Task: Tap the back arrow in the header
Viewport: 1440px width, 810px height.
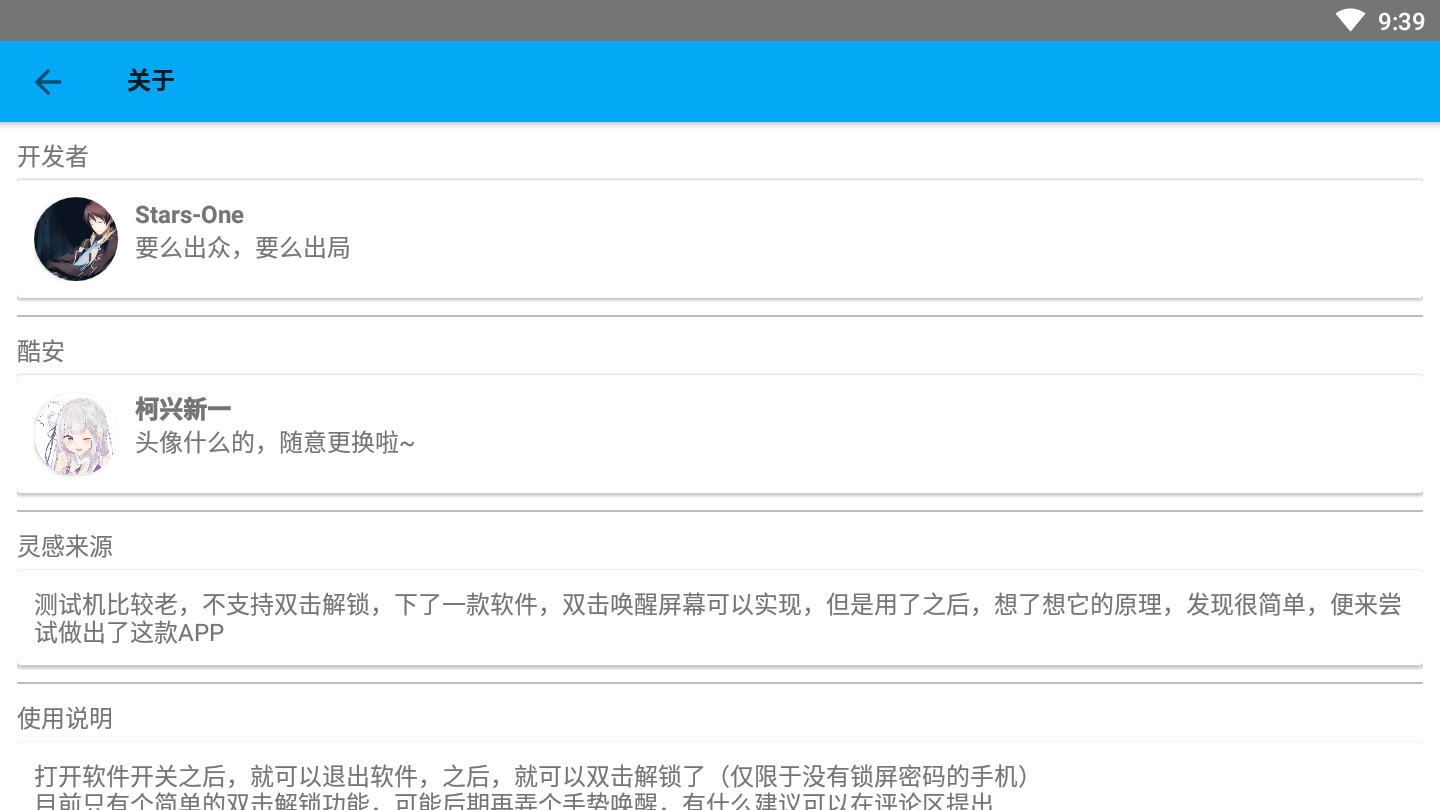Action: (x=48, y=81)
